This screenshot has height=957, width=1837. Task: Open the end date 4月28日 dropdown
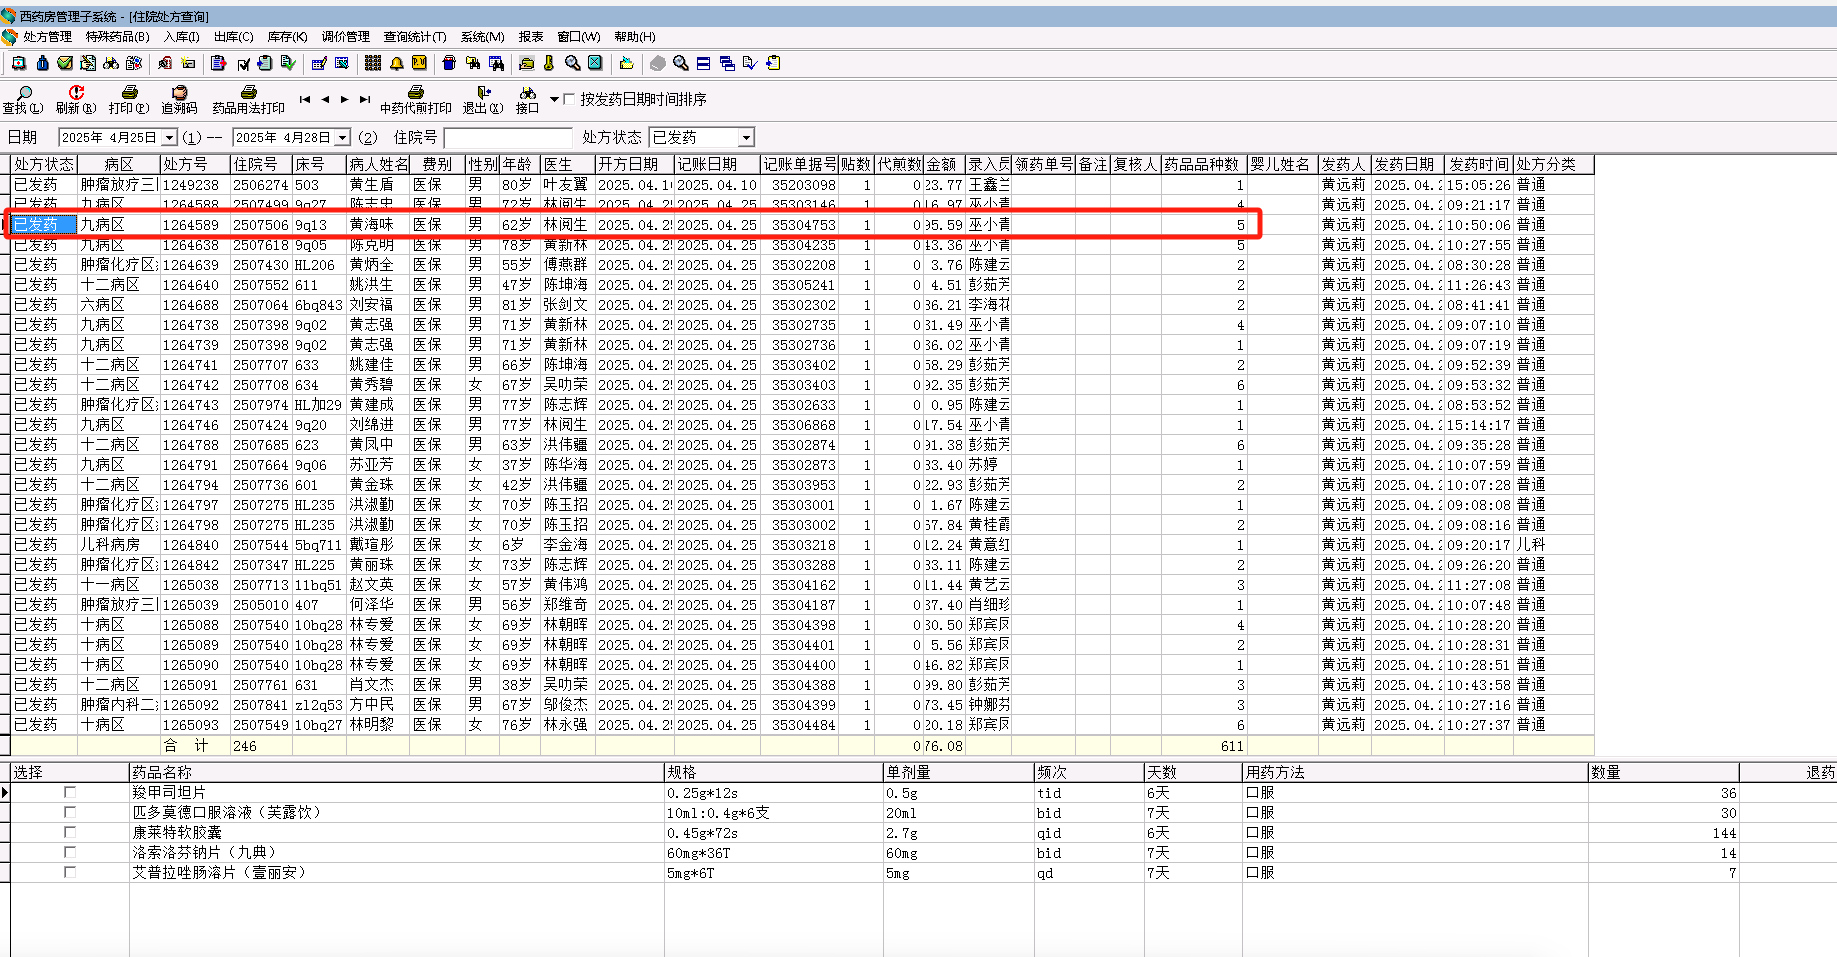click(x=342, y=138)
